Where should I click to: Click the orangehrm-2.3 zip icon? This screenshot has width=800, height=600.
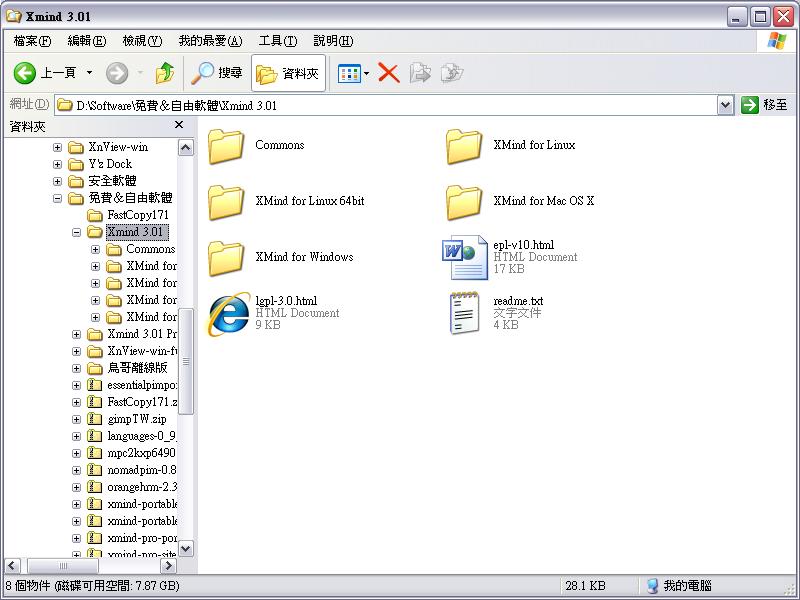94,487
